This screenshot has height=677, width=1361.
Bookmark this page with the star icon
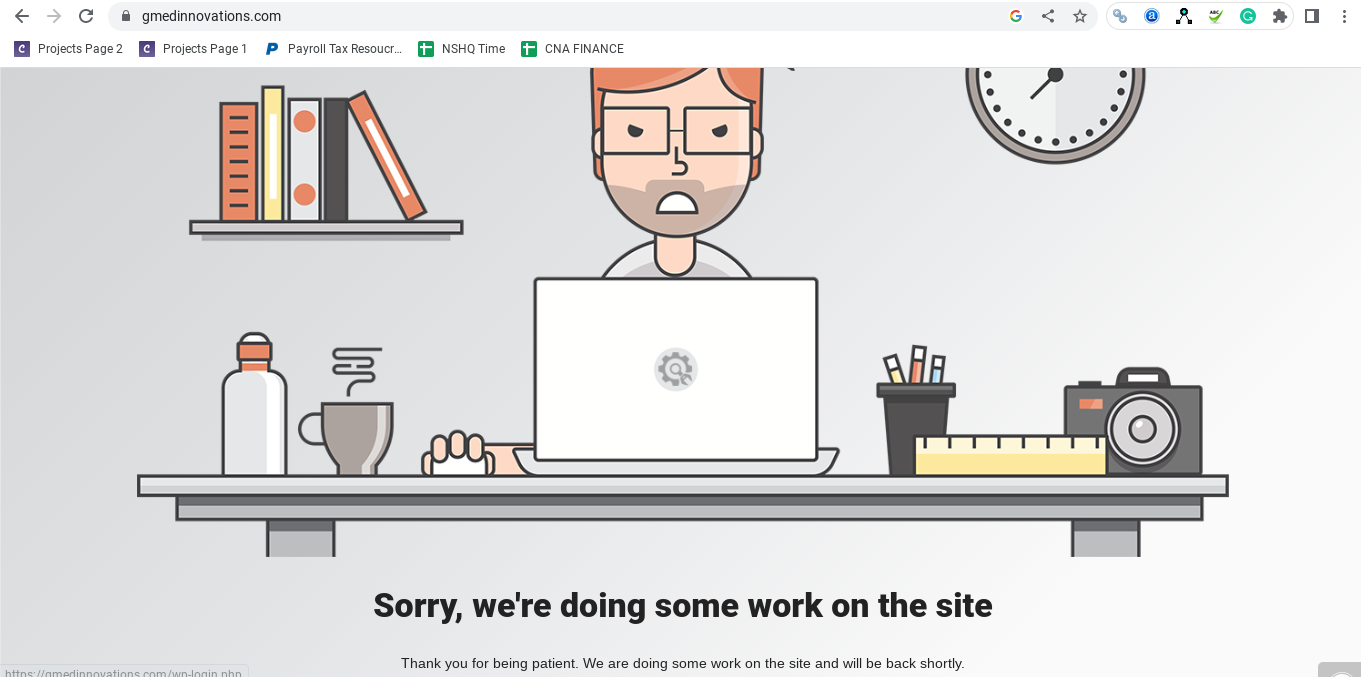1080,16
